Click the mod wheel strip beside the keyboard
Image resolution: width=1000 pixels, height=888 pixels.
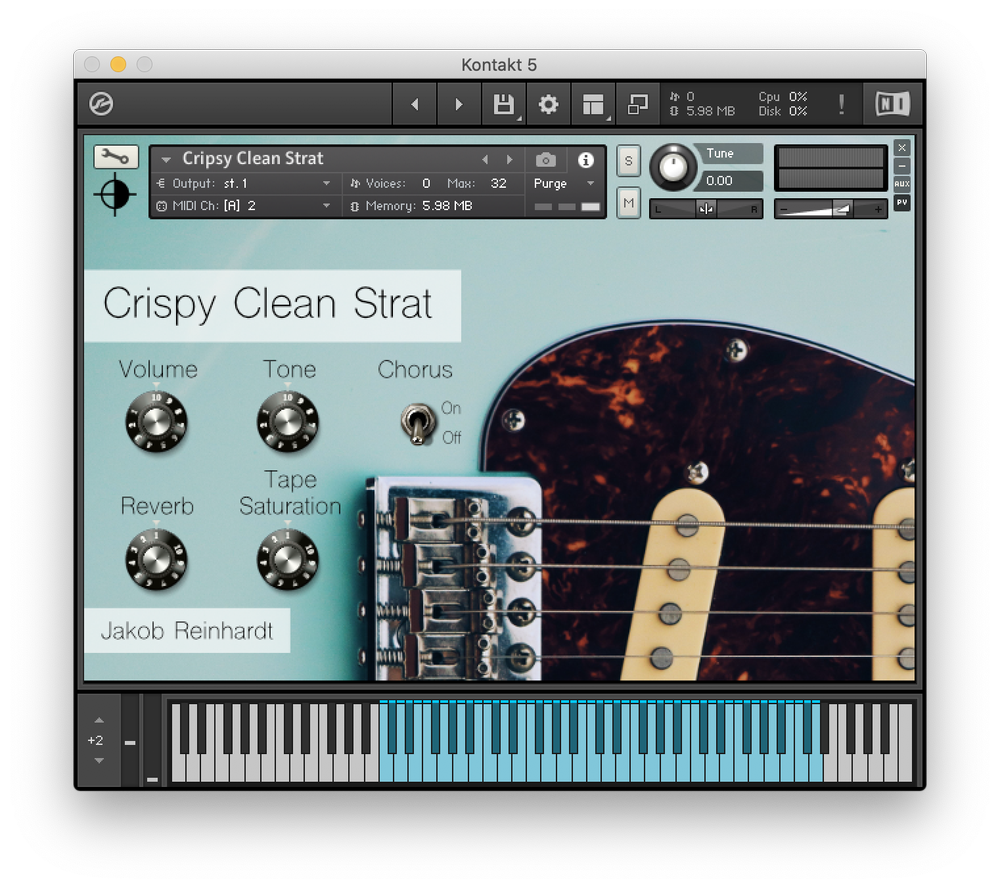click(x=152, y=740)
